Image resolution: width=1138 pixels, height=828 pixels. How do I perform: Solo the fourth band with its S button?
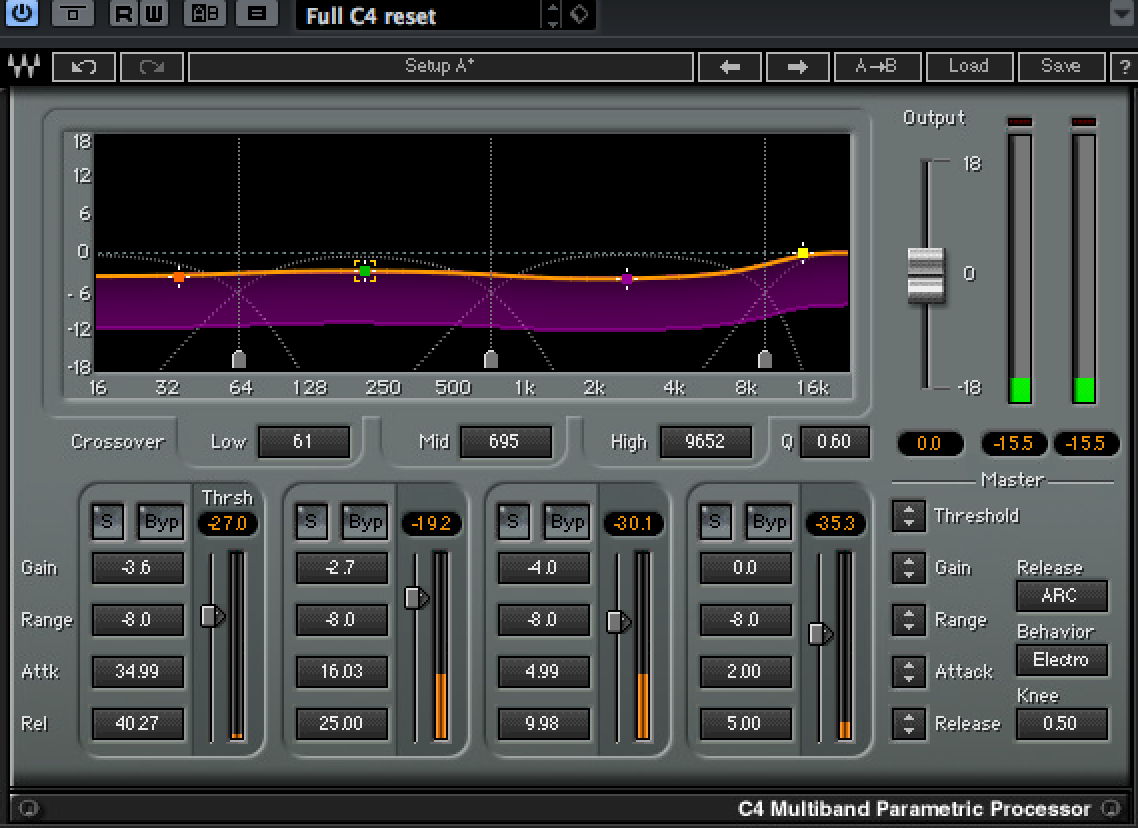715,521
